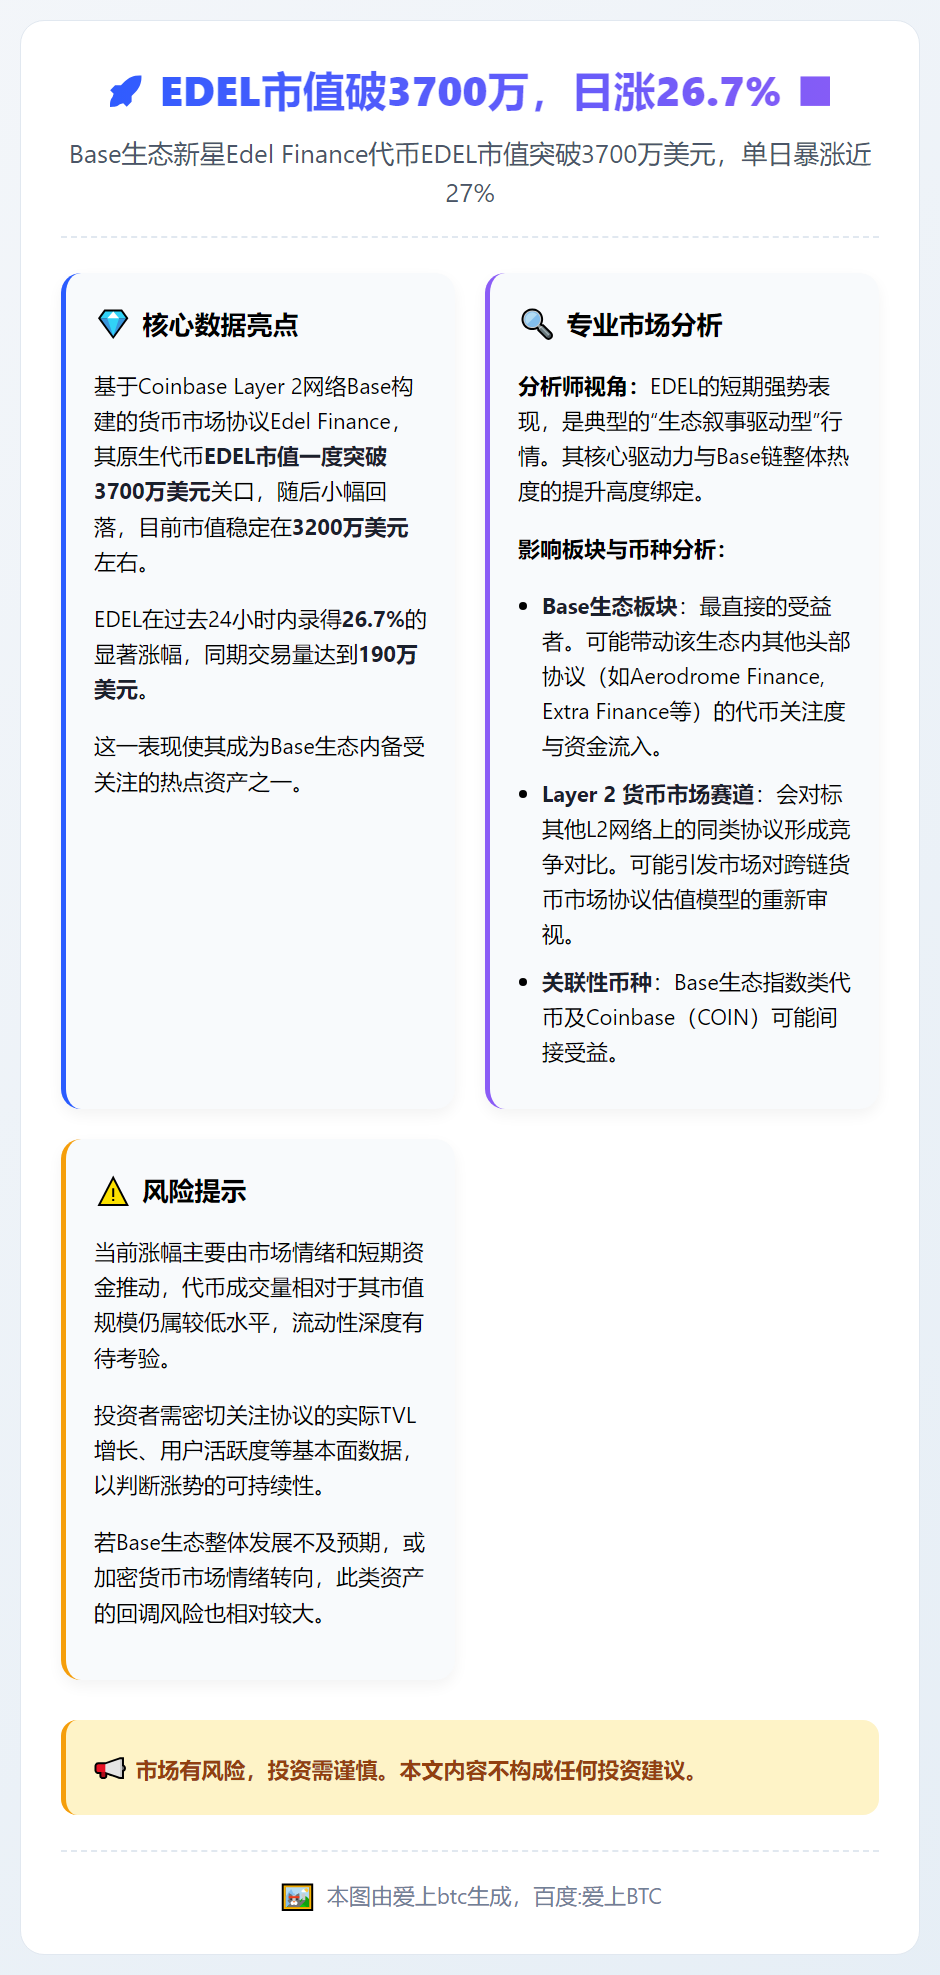The image size is (940, 1975).
Task: Click the bullet label Base生态板块
Action: [609, 606]
